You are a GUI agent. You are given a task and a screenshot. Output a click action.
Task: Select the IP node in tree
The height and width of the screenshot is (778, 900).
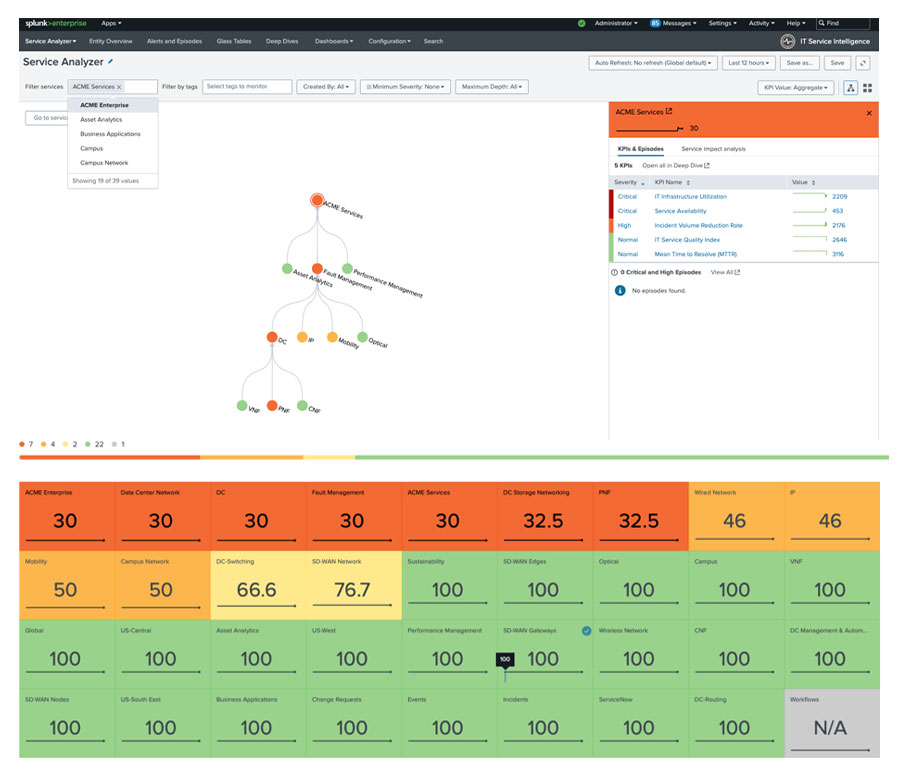302,337
